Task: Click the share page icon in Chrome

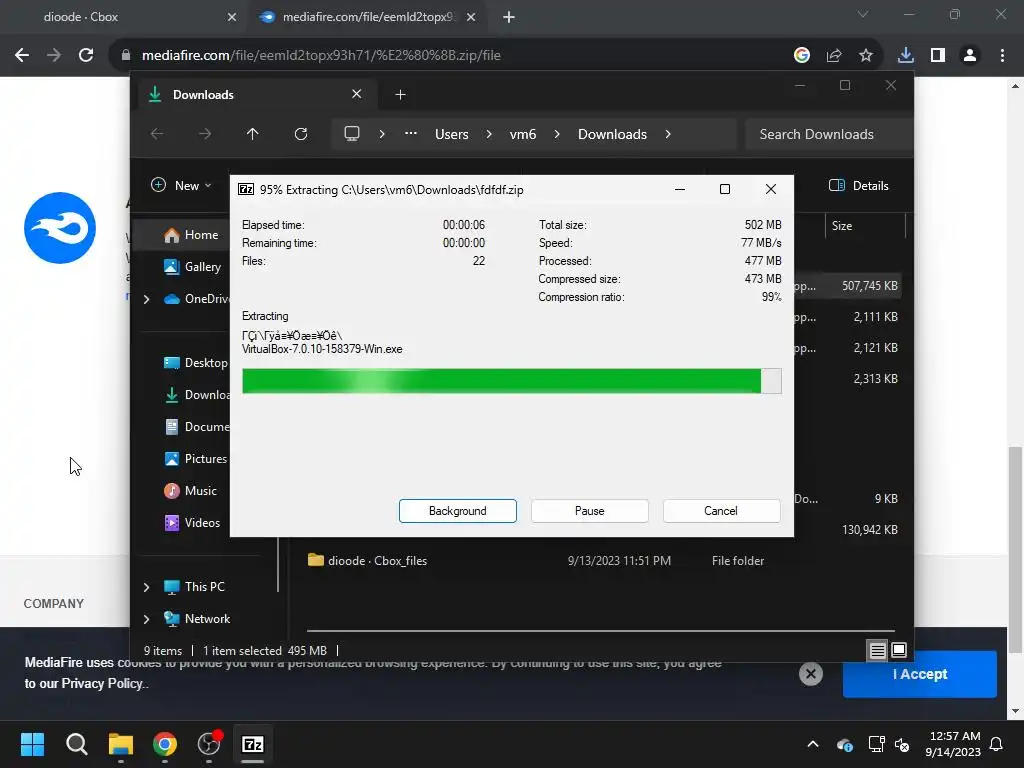Action: pyautogui.click(x=834, y=56)
